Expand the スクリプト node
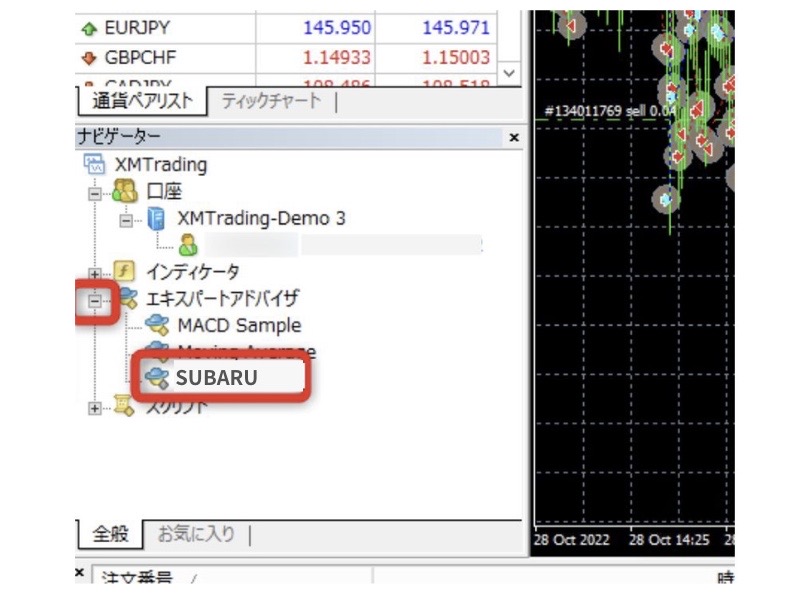808x594 pixels. tap(94, 409)
